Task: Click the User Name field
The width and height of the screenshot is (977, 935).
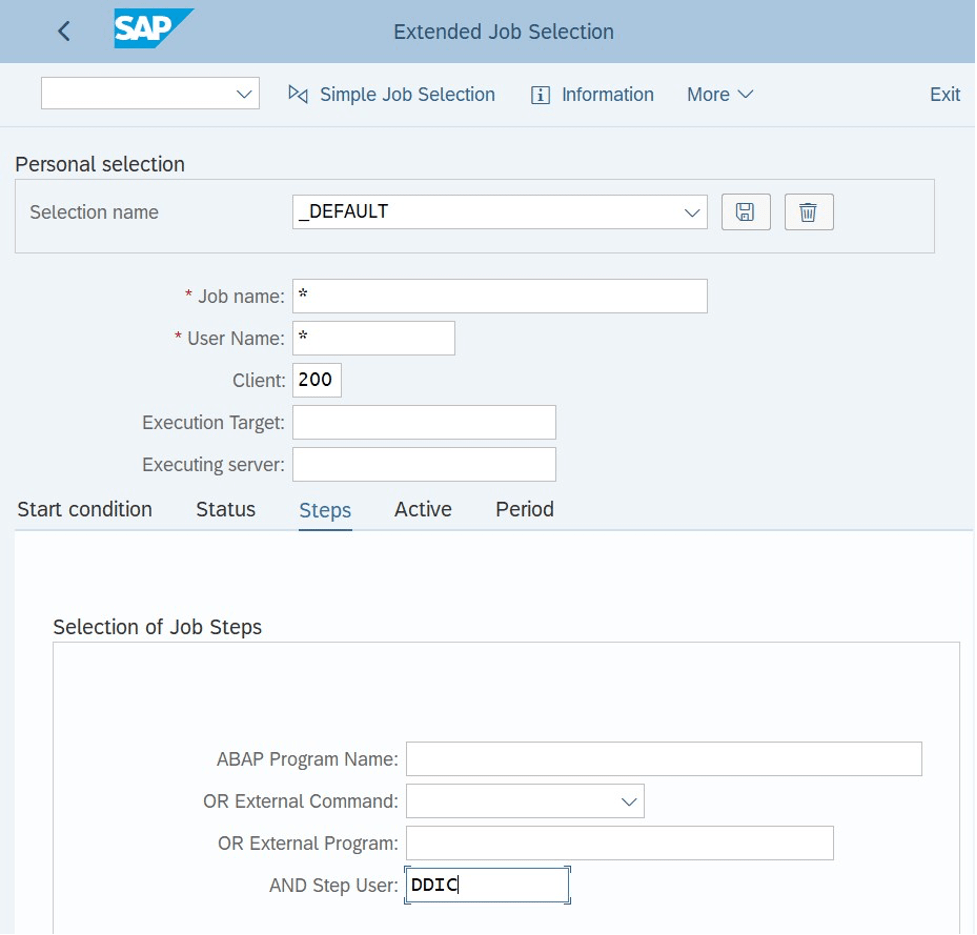Action: coord(373,337)
